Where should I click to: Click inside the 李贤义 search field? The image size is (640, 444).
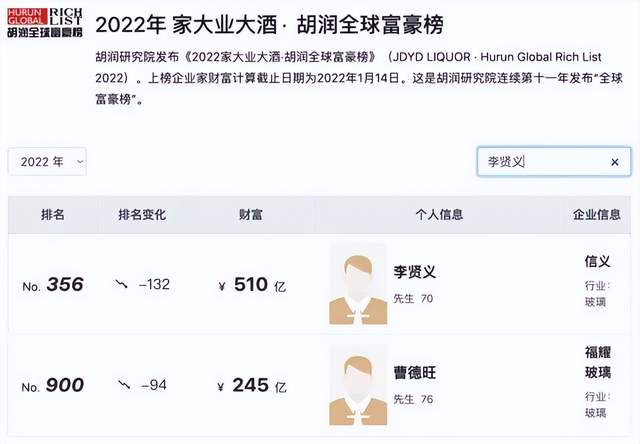[540, 162]
